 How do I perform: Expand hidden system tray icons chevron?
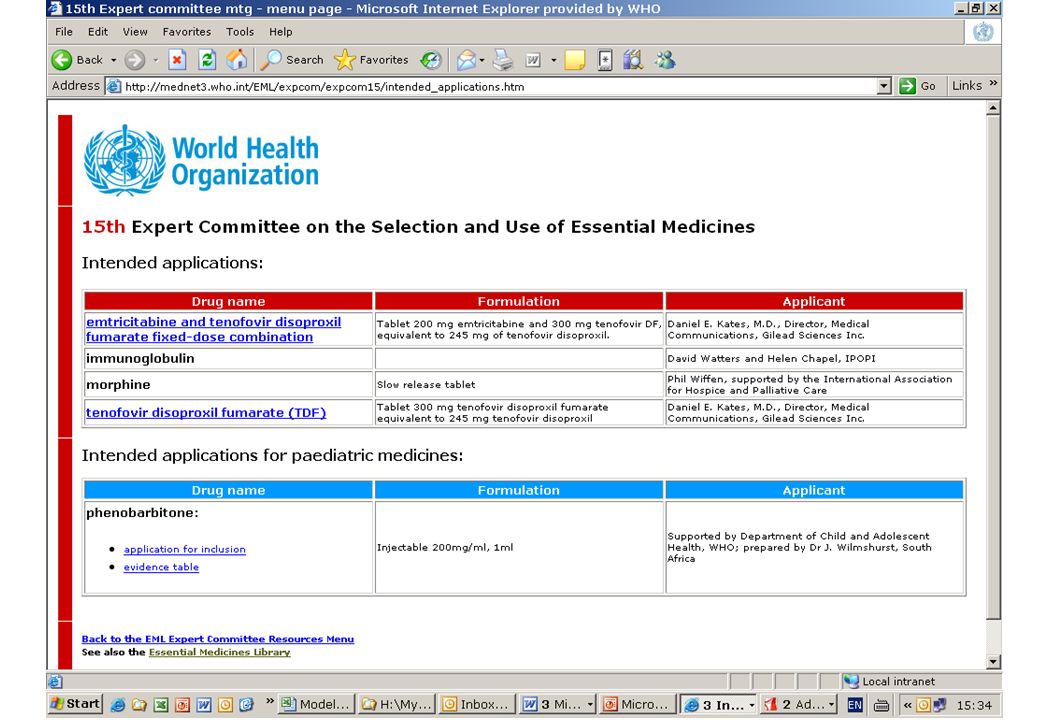point(907,705)
